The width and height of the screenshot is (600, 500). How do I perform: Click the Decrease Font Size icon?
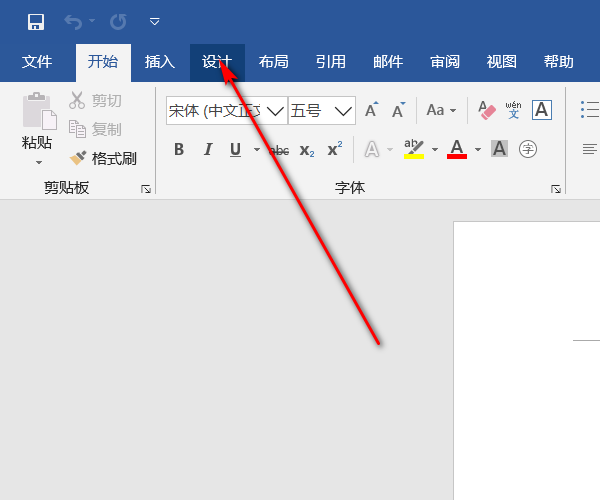click(x=398, y=110)
